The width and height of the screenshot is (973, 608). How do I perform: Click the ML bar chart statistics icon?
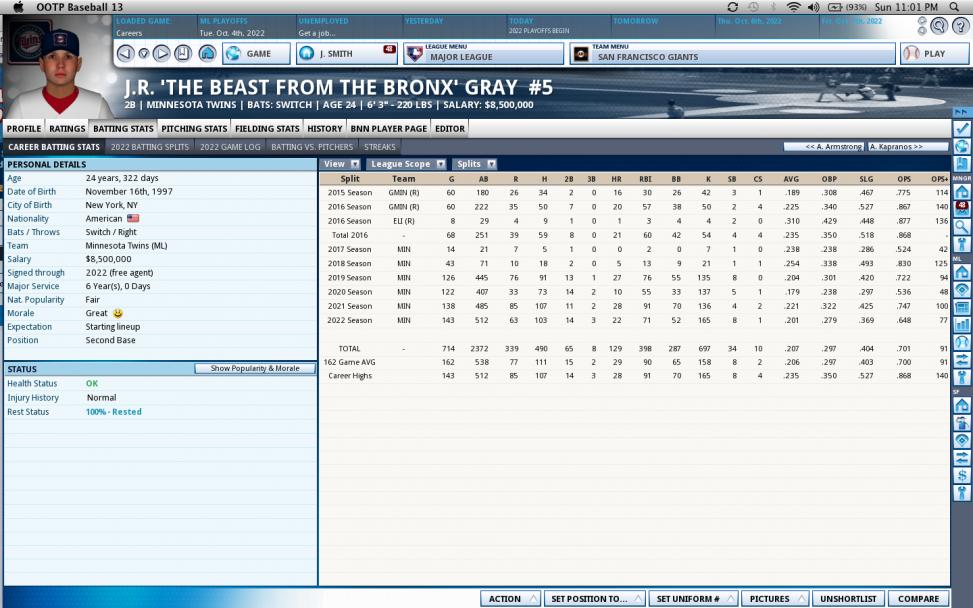pos(962,324)
